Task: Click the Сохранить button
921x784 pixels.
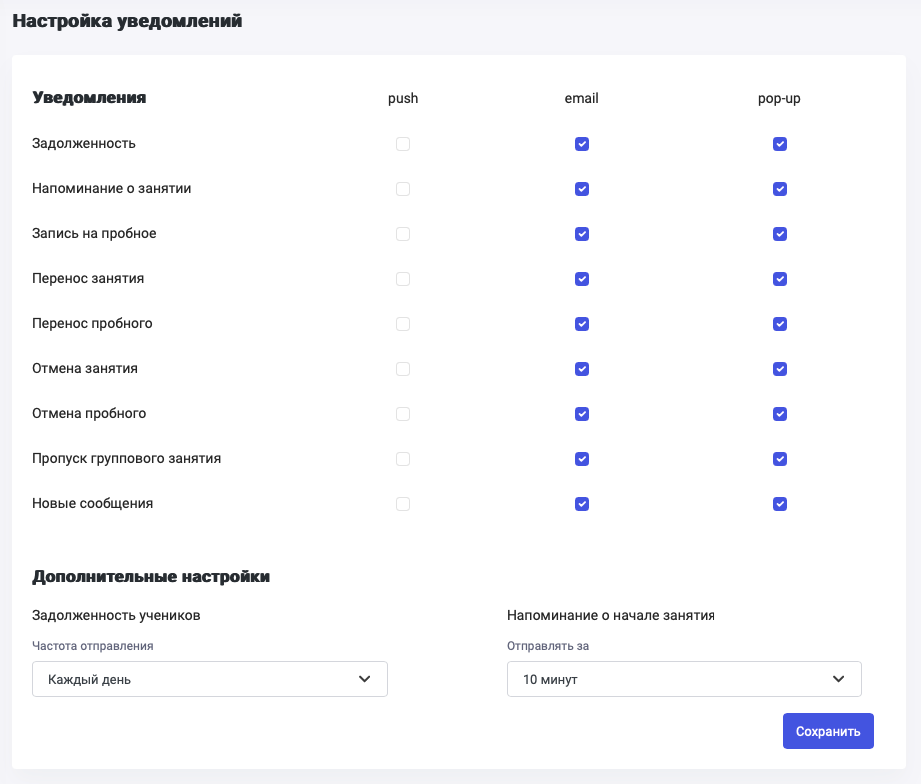Action: (x=828, y=731)
